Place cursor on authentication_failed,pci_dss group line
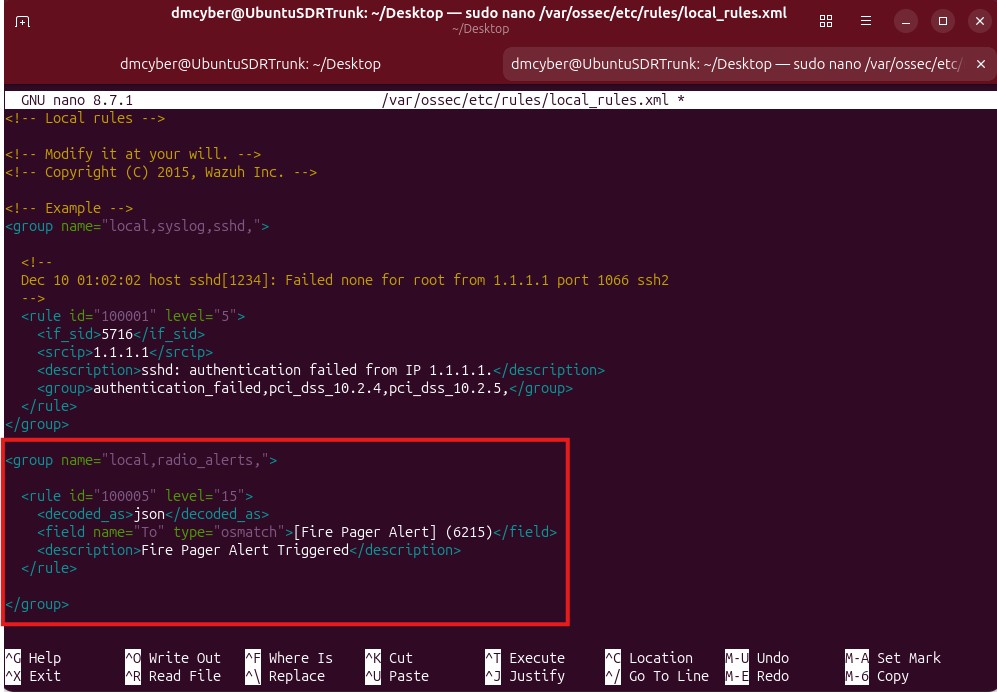 point(305,388)
